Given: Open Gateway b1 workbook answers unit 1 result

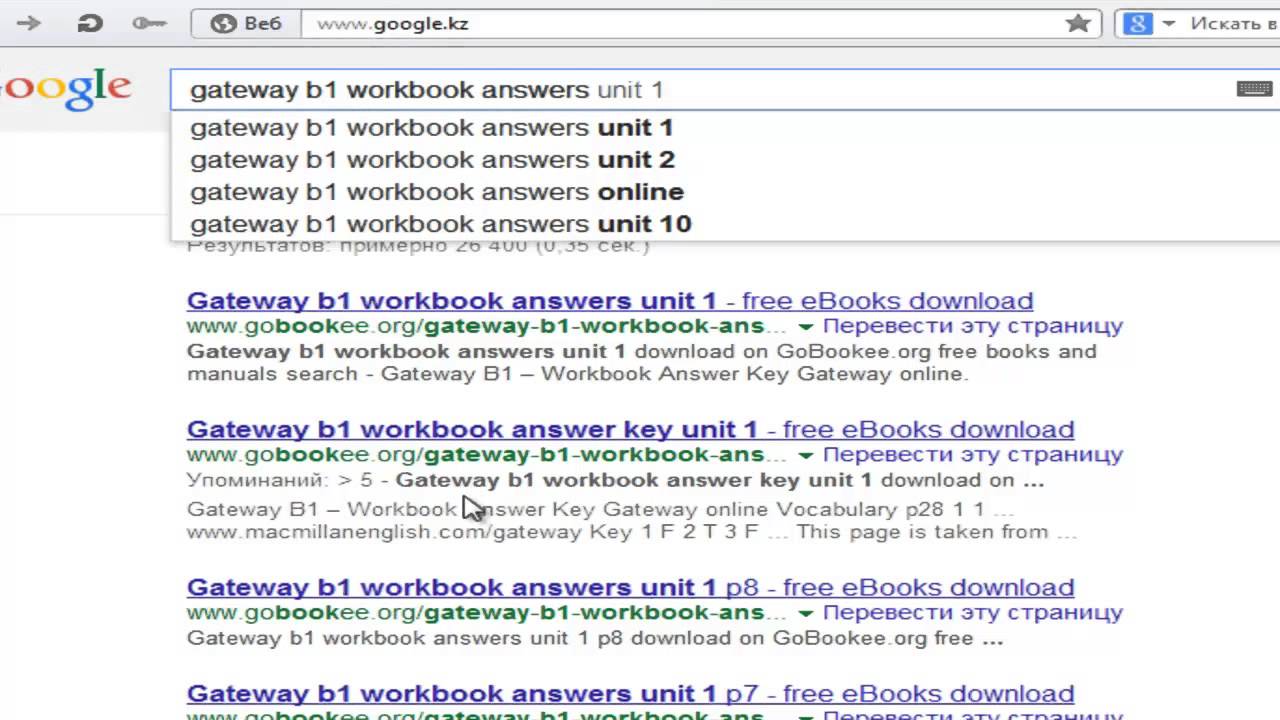Looking at the screenshot, I should pyautogui.click(x=610, y=301).
